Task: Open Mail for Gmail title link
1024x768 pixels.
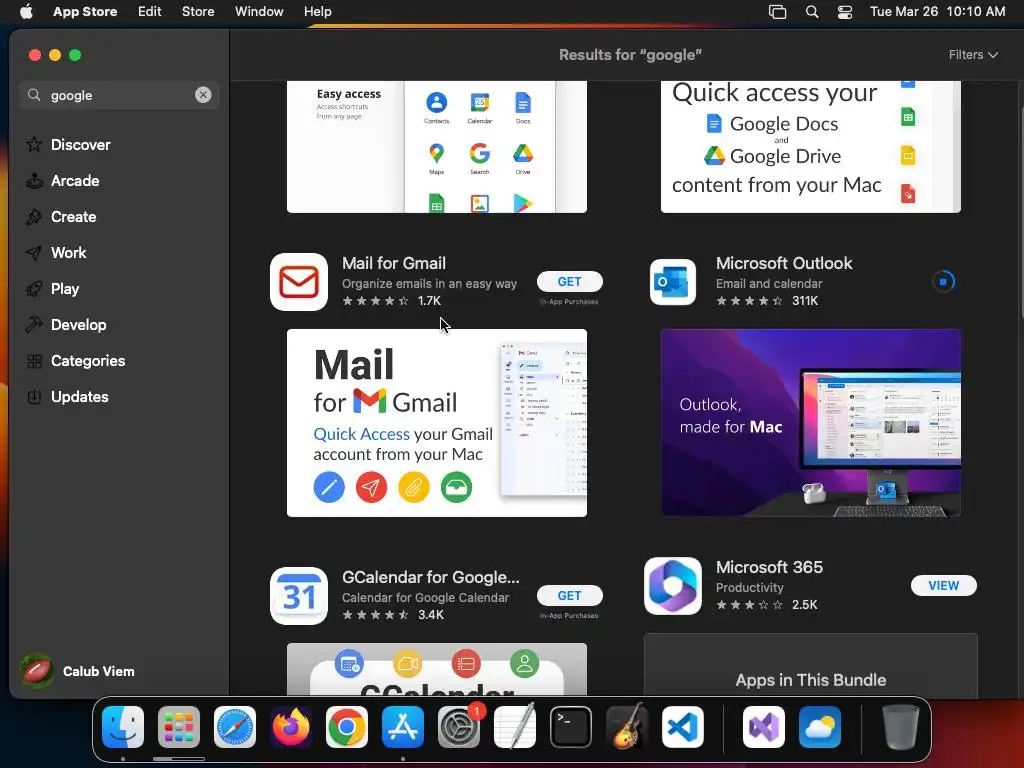Action: [x=394, y=263]
